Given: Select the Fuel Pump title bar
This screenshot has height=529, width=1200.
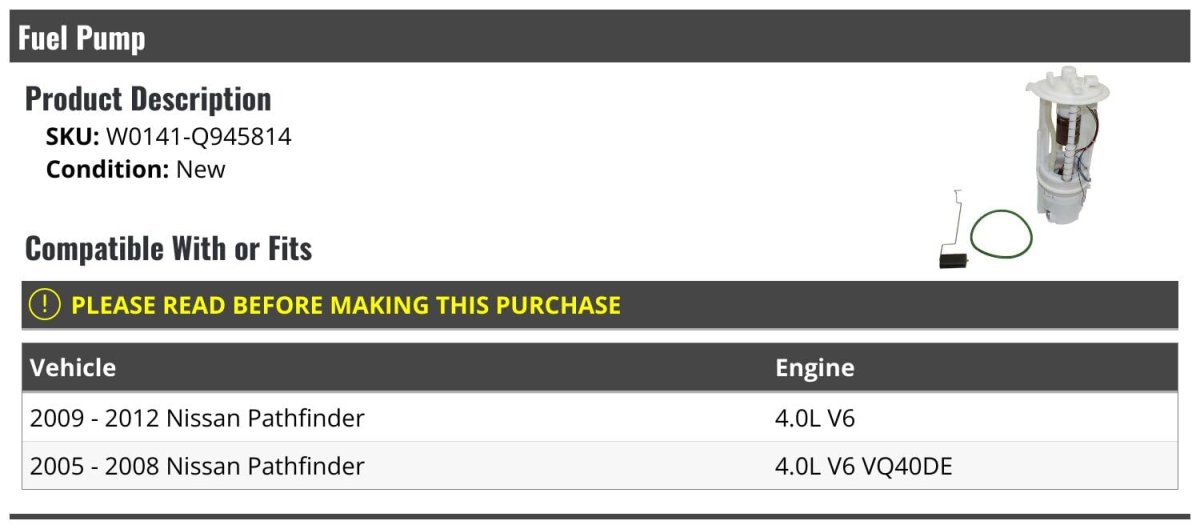Looking at the screenshot, I should (x=600, y=38).
